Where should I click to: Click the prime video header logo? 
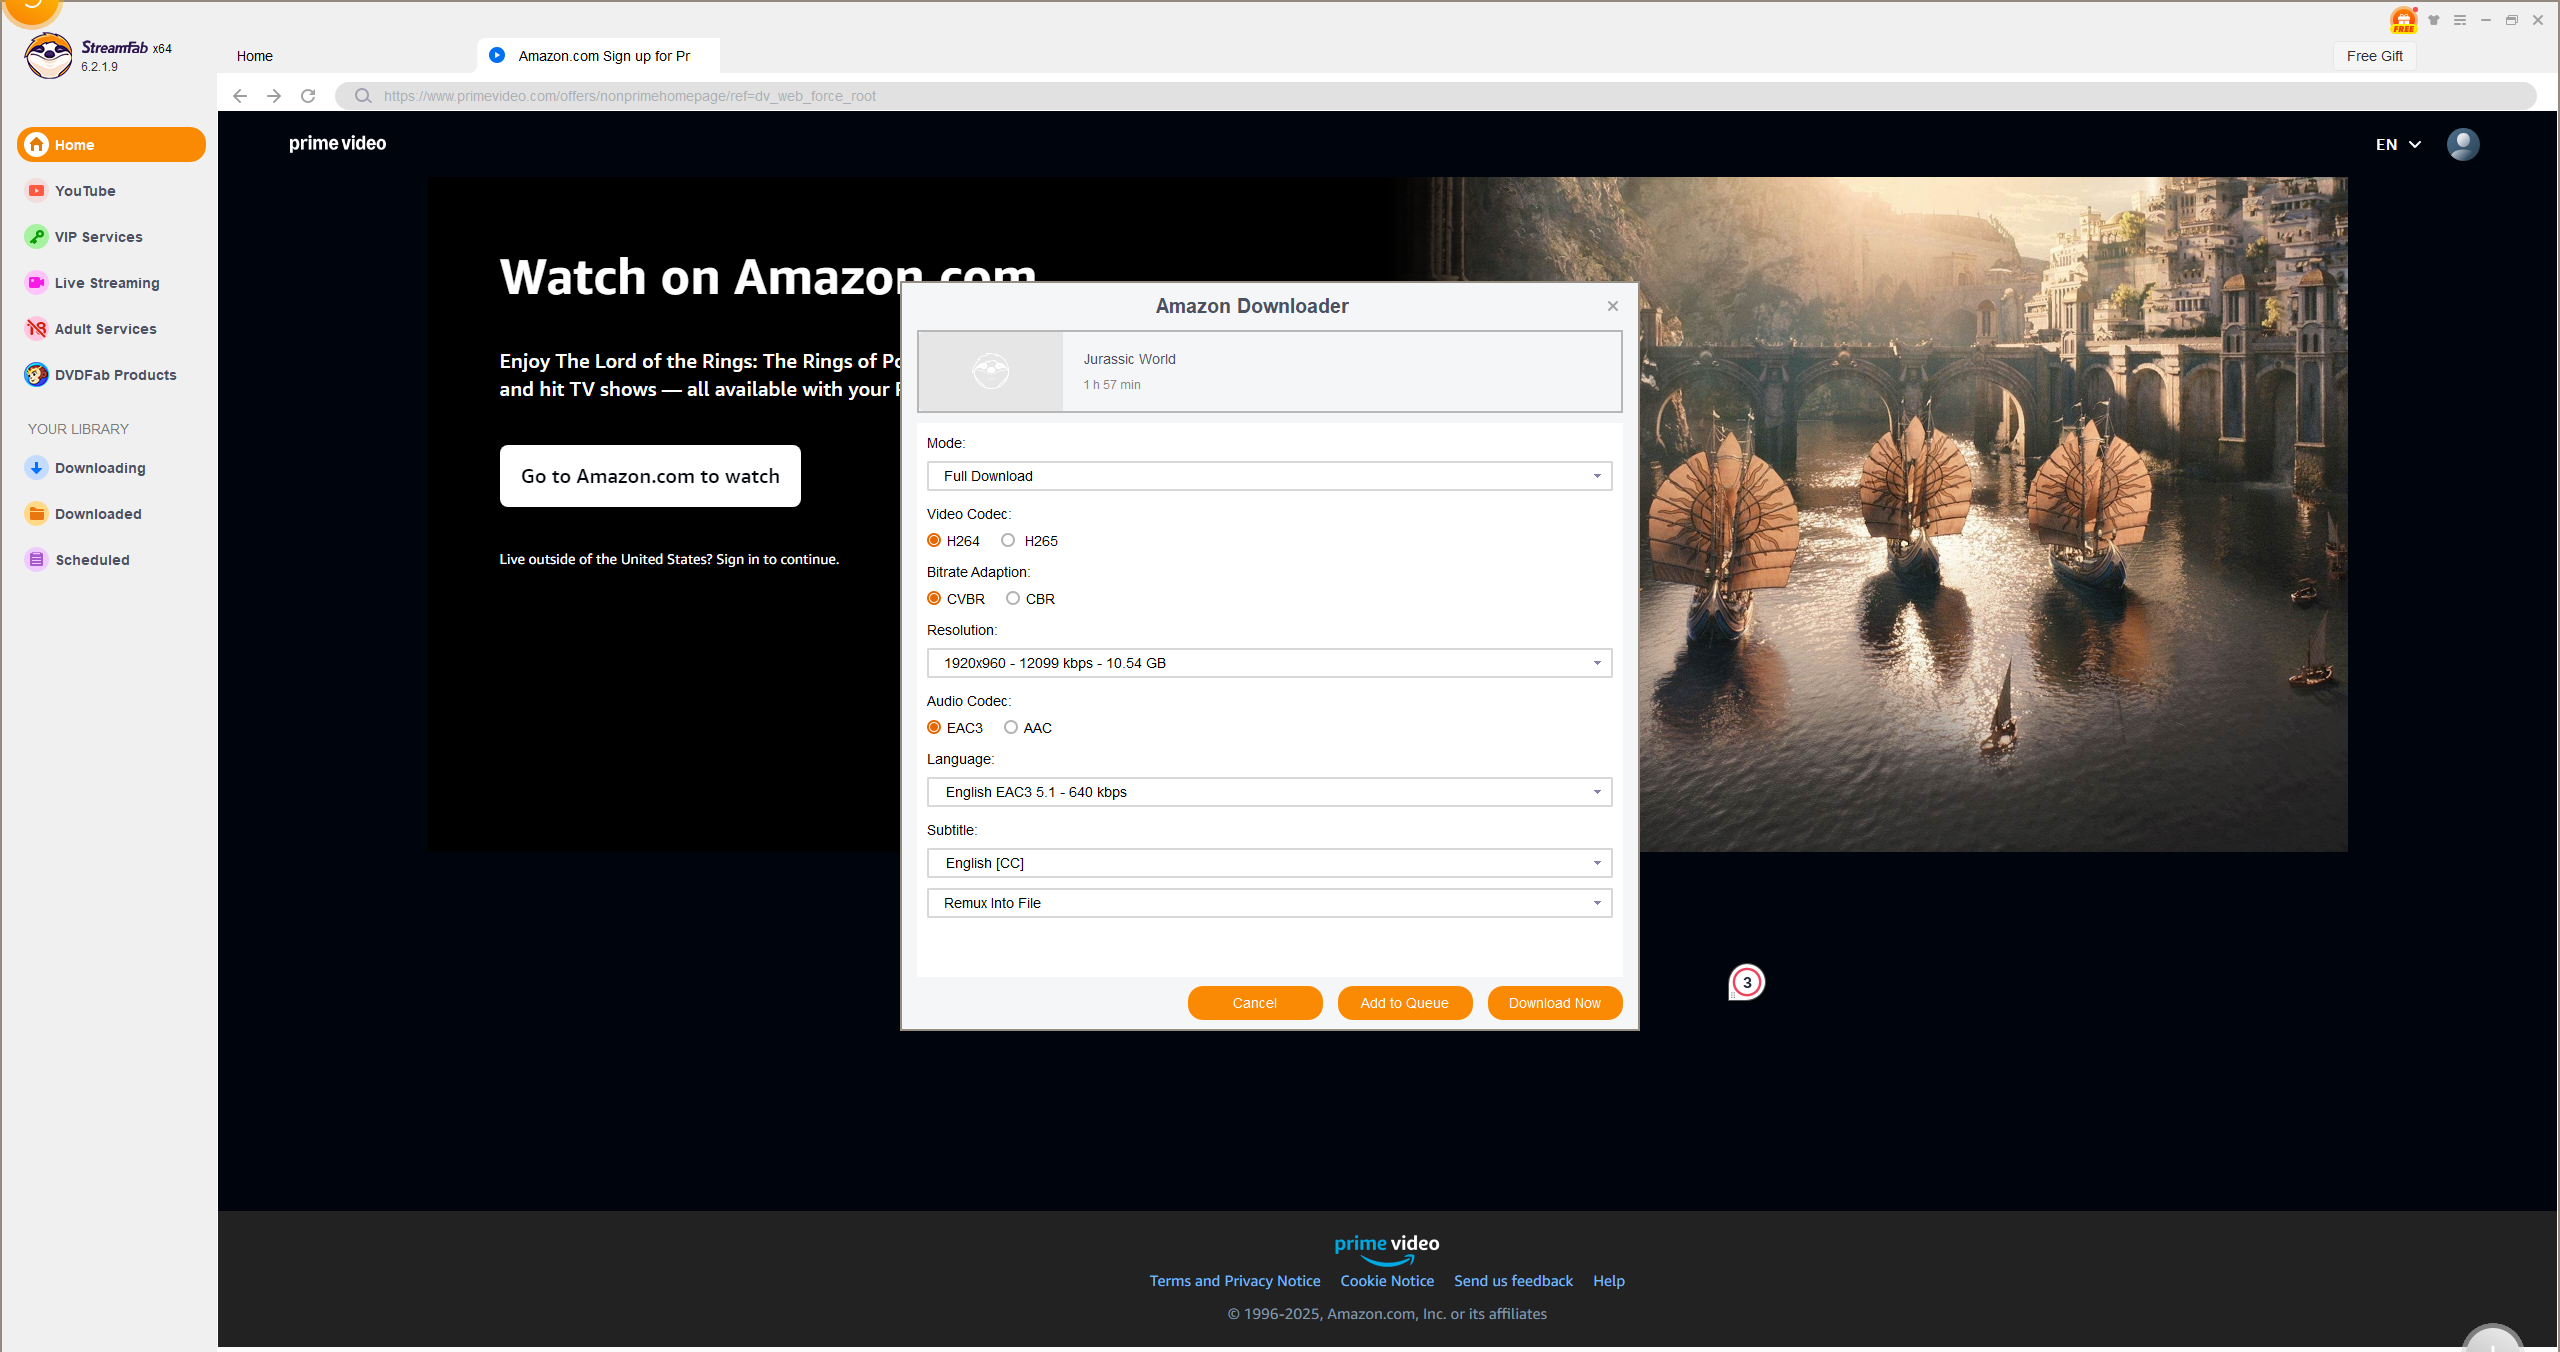click(x=338, y=143)
